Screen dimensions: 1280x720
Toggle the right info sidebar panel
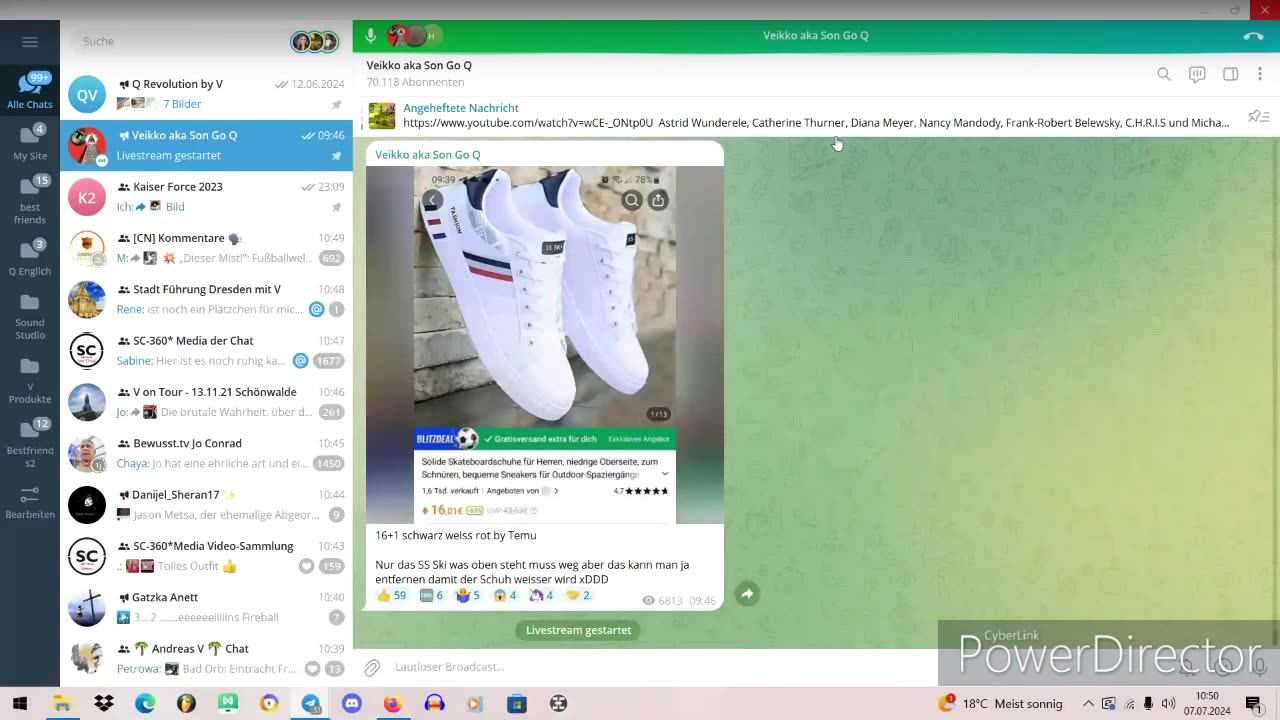click(x=1231, y=74)
